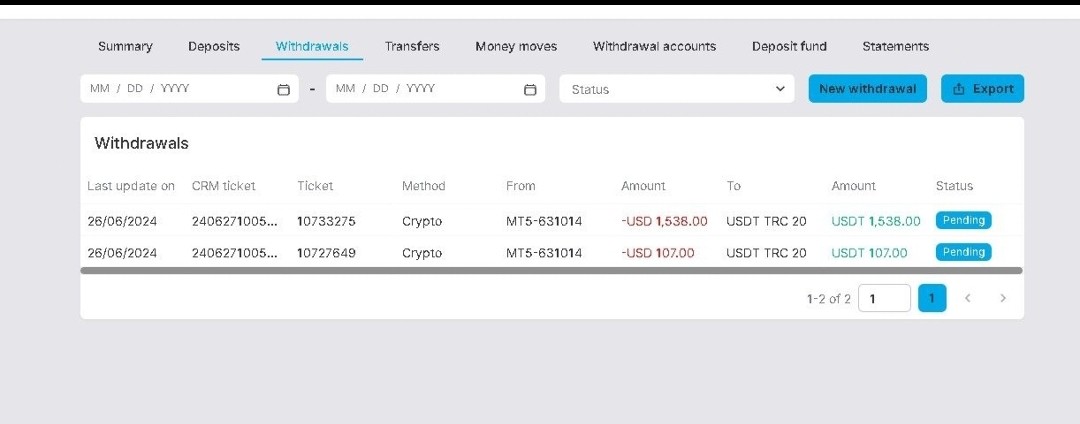Start a New withdrawal
The height and width of the screenshot is (424, 1080).
(x=867, y=89)
